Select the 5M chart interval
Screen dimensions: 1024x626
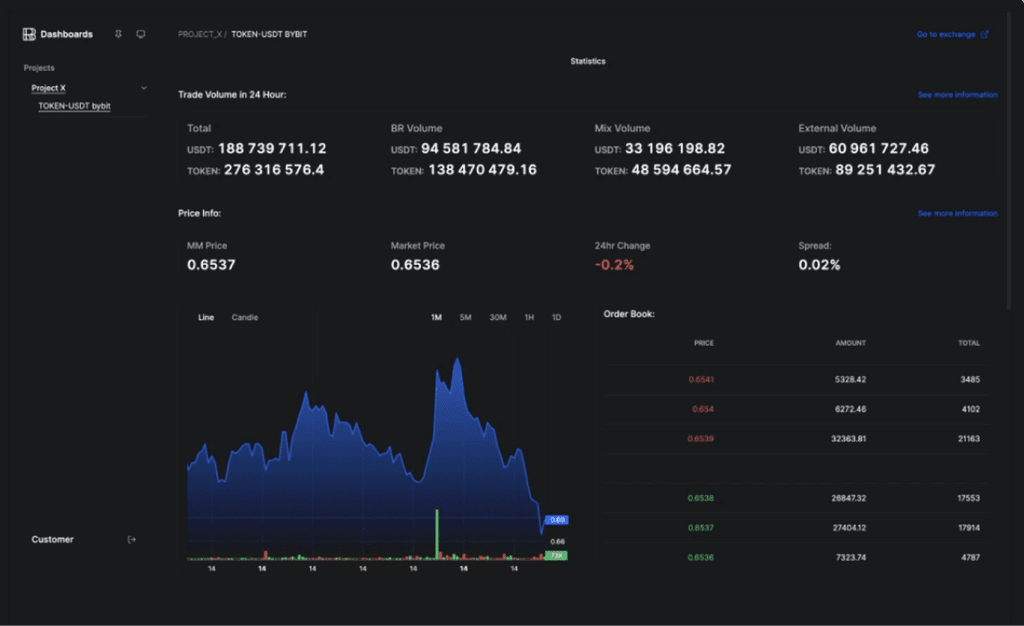tap(465, 317)
